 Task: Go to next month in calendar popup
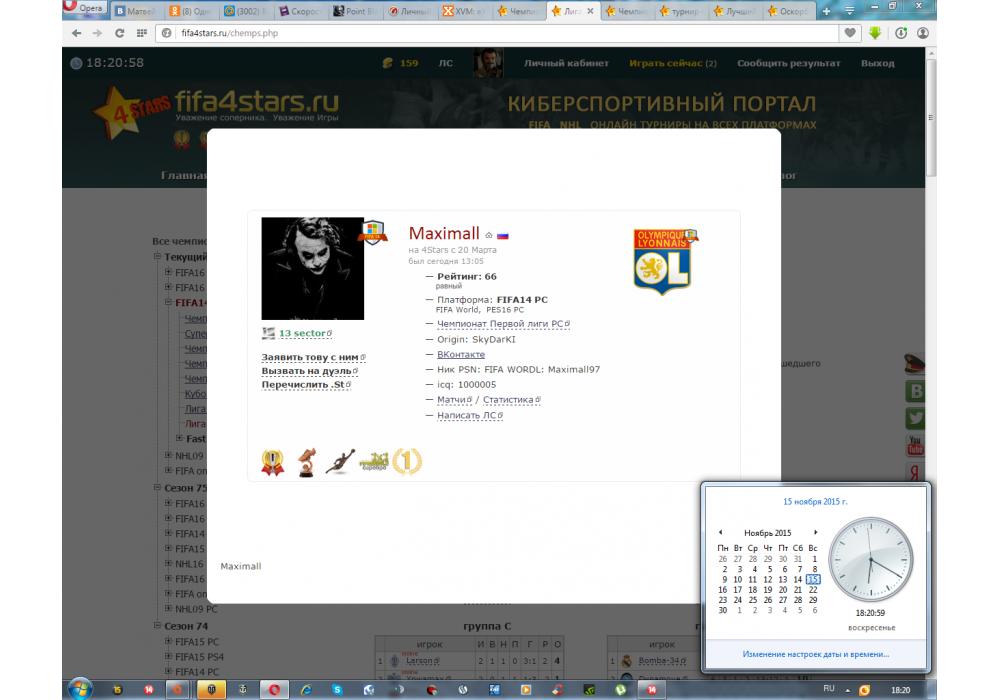815,532
